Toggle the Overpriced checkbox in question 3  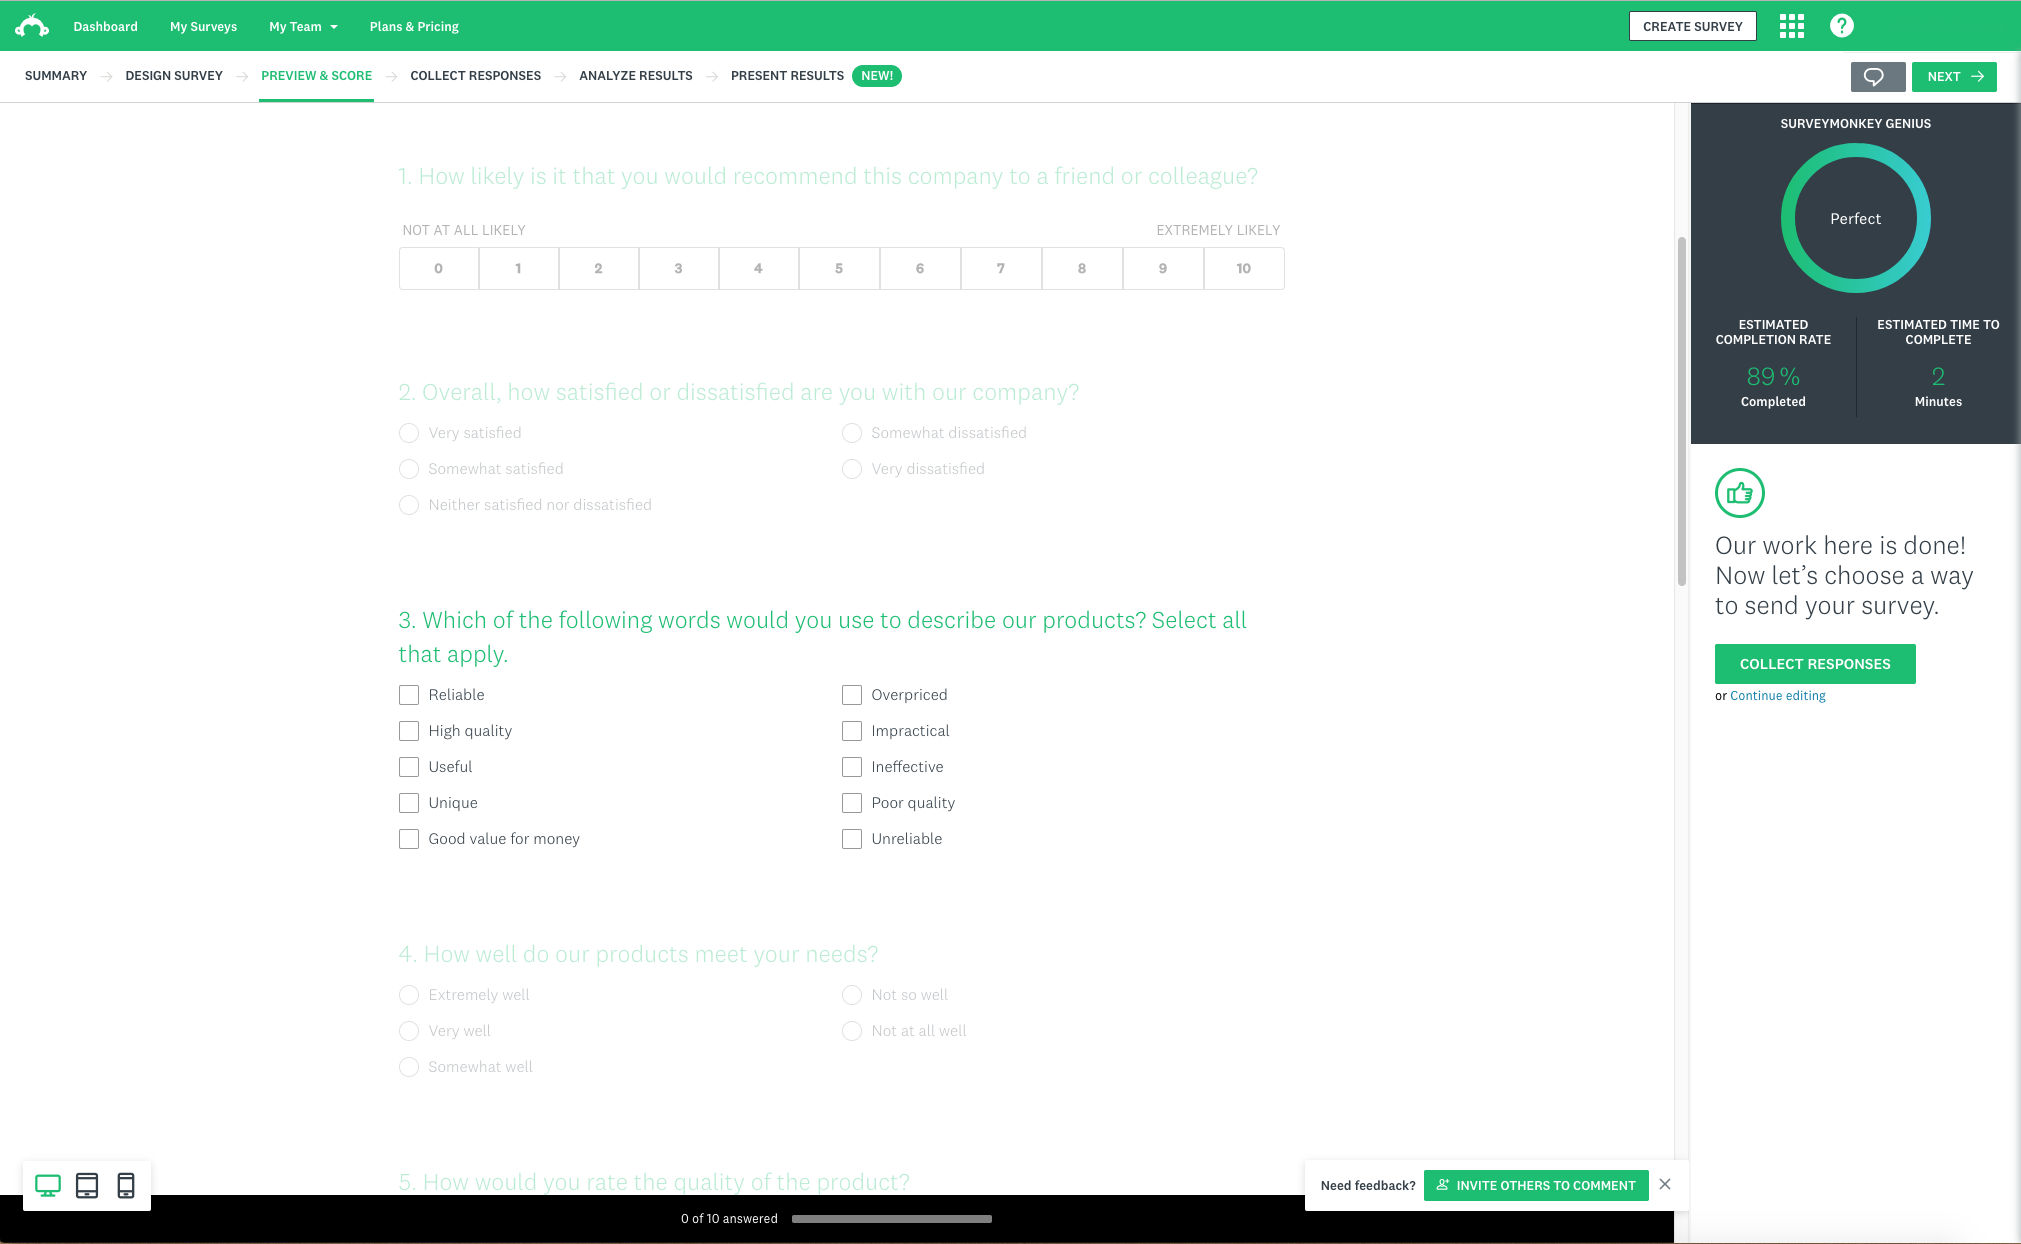(x=850, y=694)
